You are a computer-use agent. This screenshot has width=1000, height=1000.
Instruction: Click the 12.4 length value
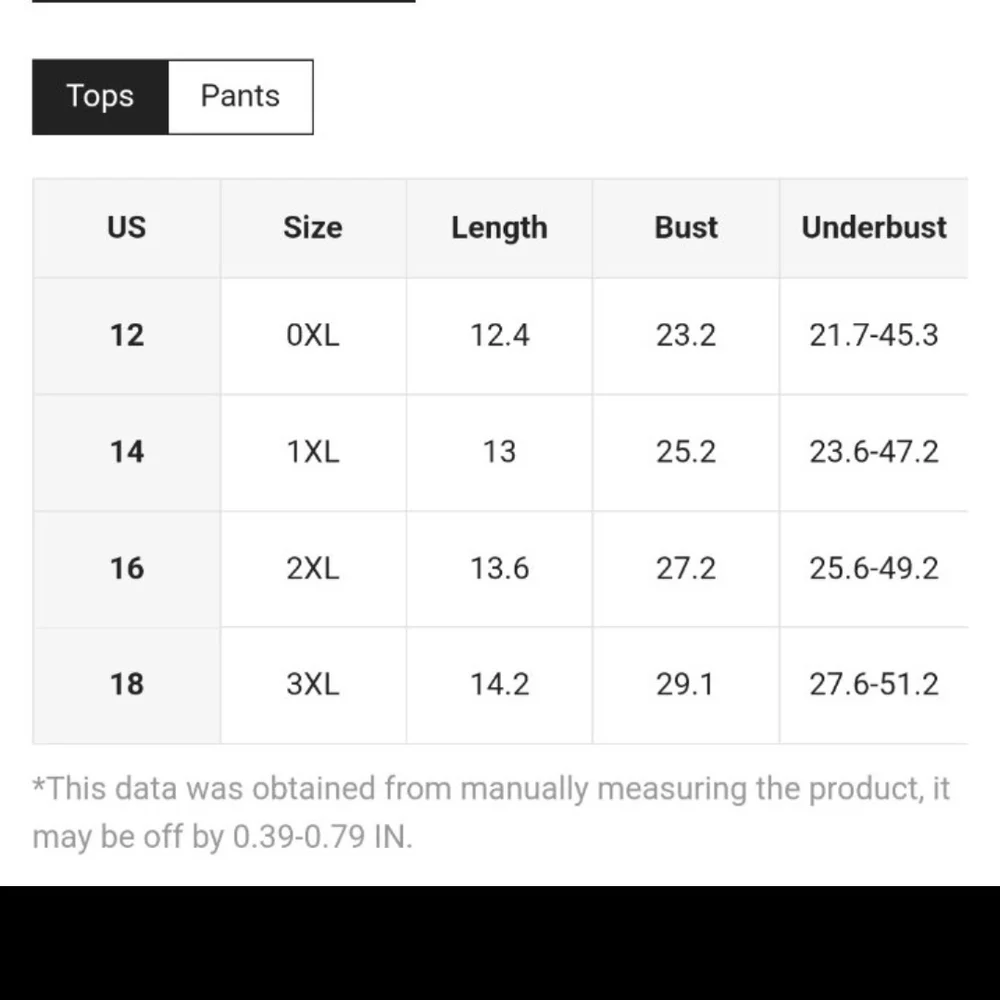499,335
